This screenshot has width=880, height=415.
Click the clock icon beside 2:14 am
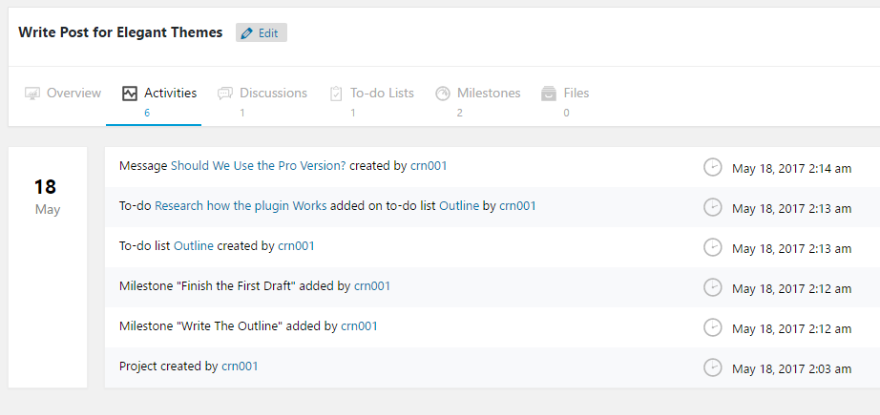[712, 167]
